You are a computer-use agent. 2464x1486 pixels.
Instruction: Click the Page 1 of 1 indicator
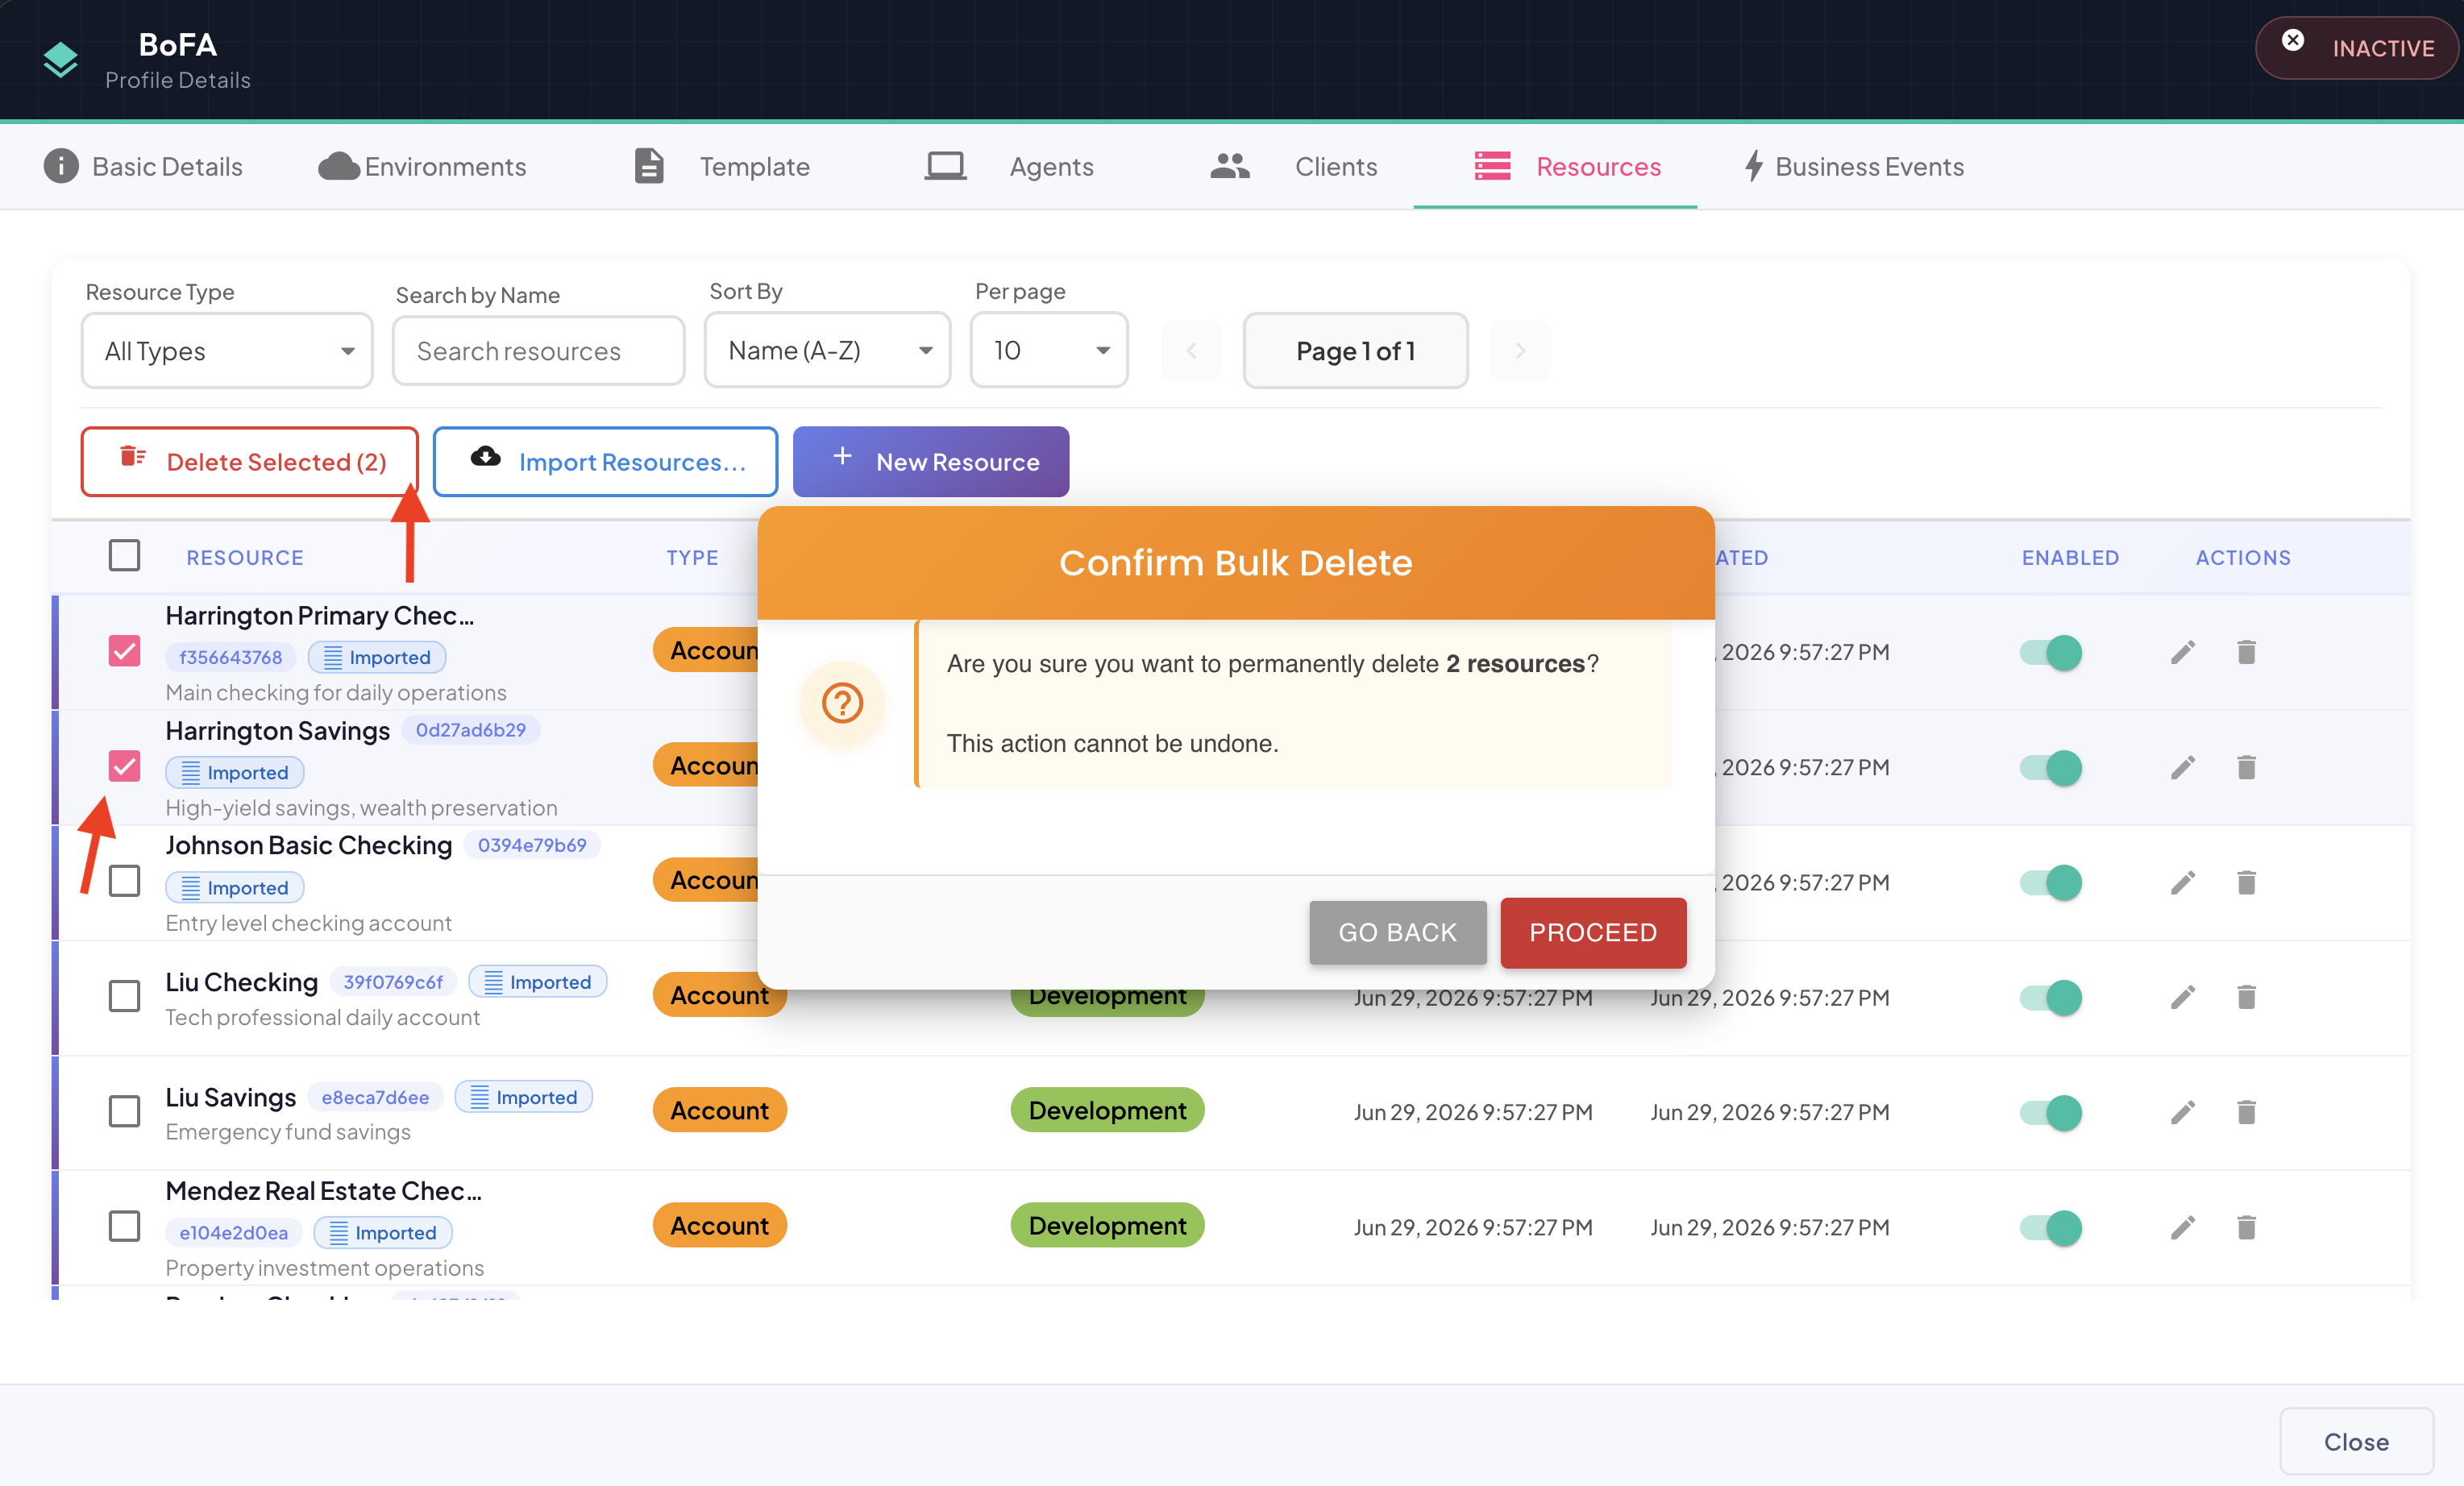pyautogui.click(x=1355, y=351)
